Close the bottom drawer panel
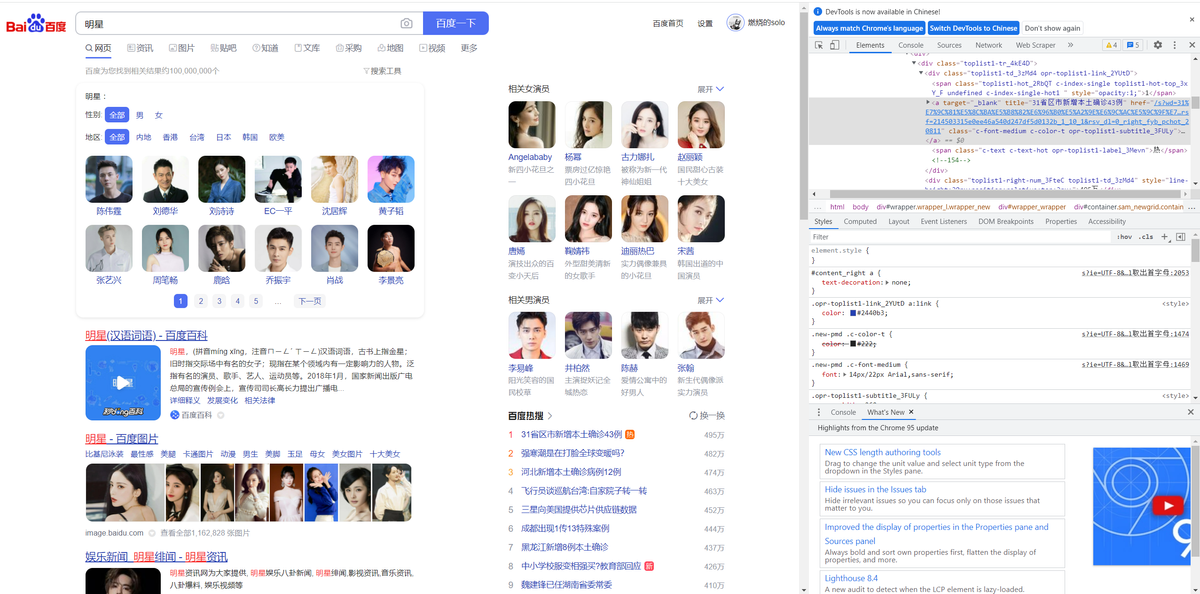The width and height of the screenshot is (1200, 594). tap(1190, 412)
